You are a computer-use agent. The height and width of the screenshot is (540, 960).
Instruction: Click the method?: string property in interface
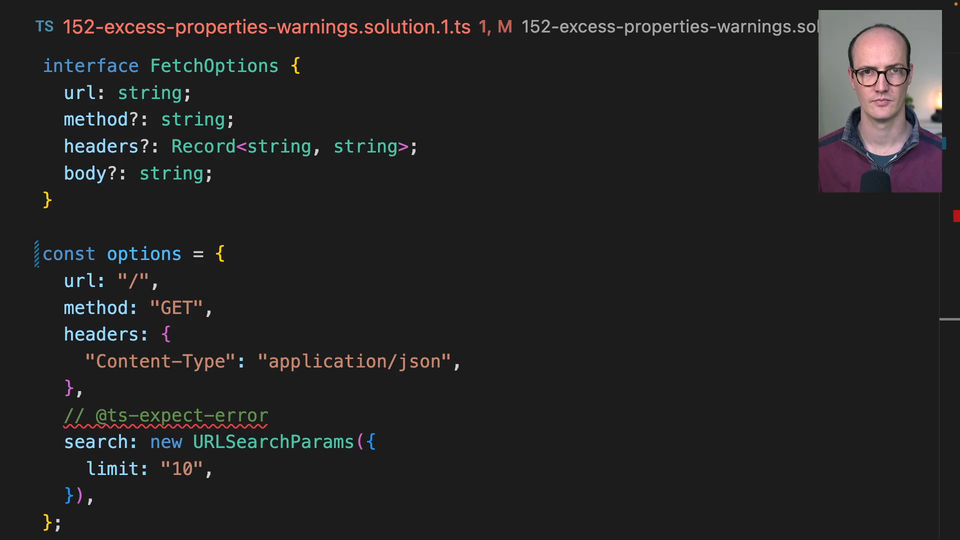tap(148, 120)
